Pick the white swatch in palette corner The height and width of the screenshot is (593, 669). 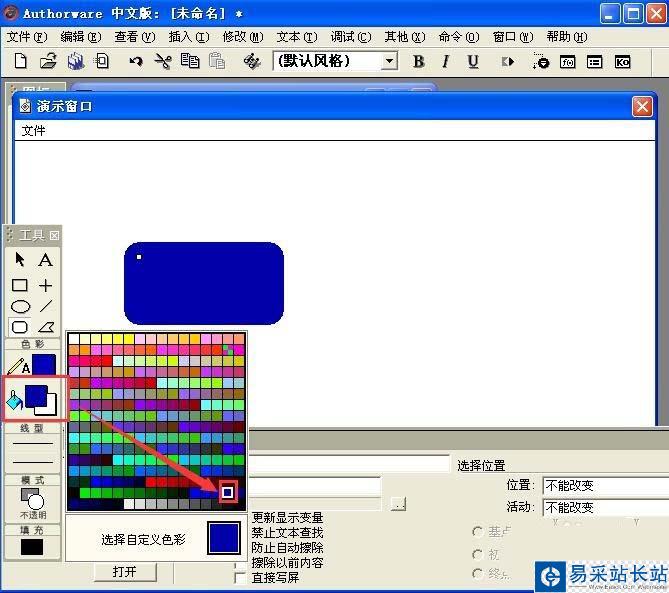click(74, 339)
